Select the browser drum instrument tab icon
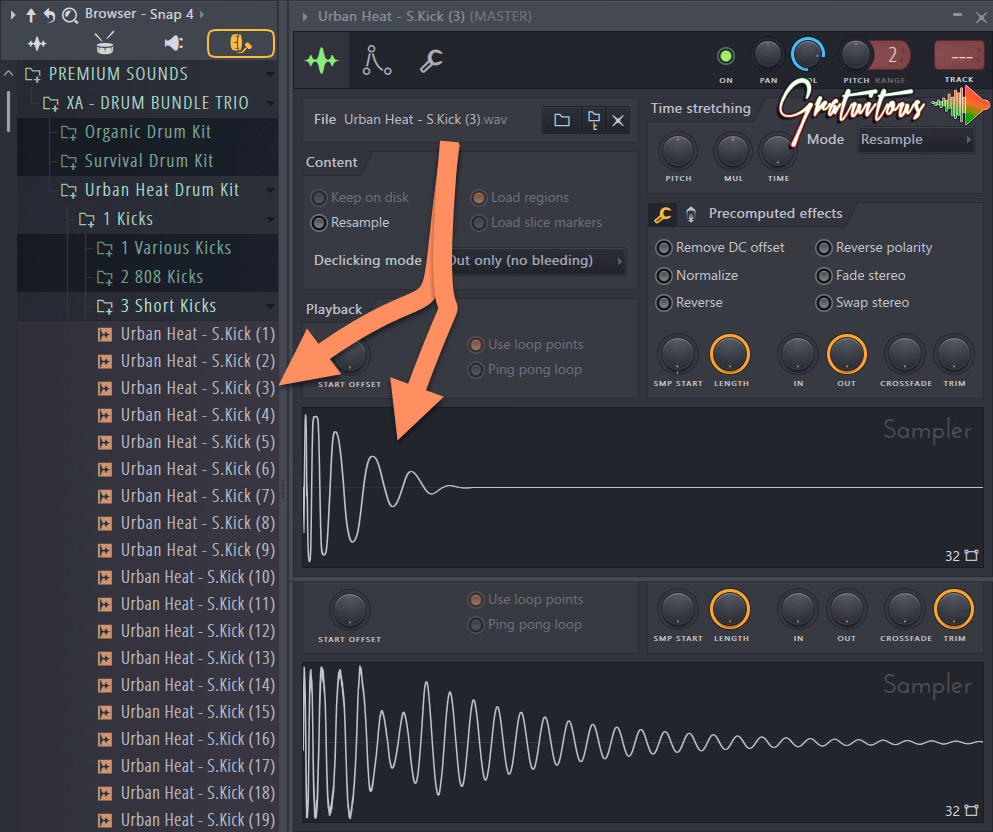The width and height of the screenshot is (993, 832). coord(104,43)
